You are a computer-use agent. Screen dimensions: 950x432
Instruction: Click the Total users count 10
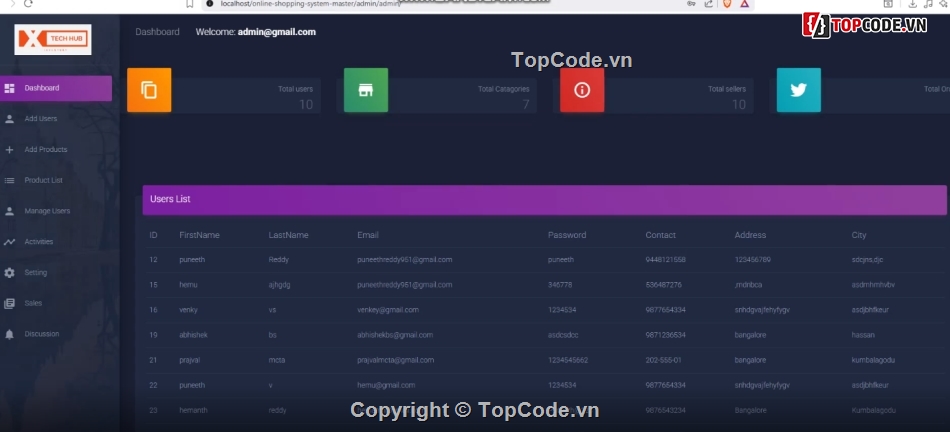[x=306, y=105]
